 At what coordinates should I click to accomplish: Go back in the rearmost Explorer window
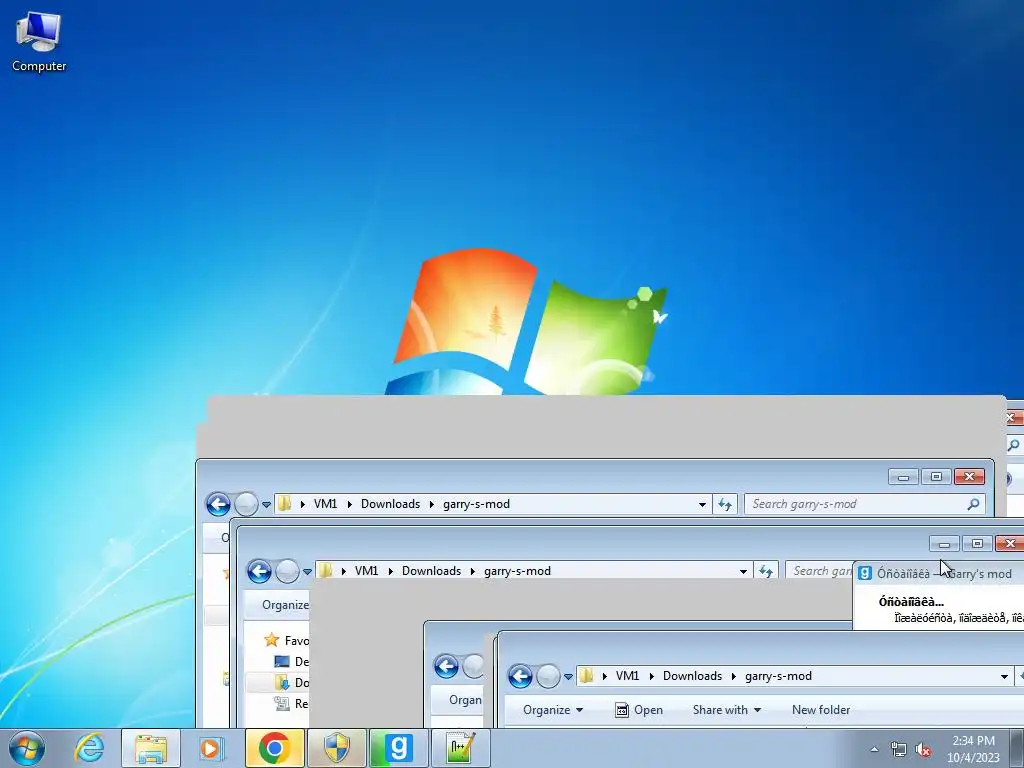[218, 504]
